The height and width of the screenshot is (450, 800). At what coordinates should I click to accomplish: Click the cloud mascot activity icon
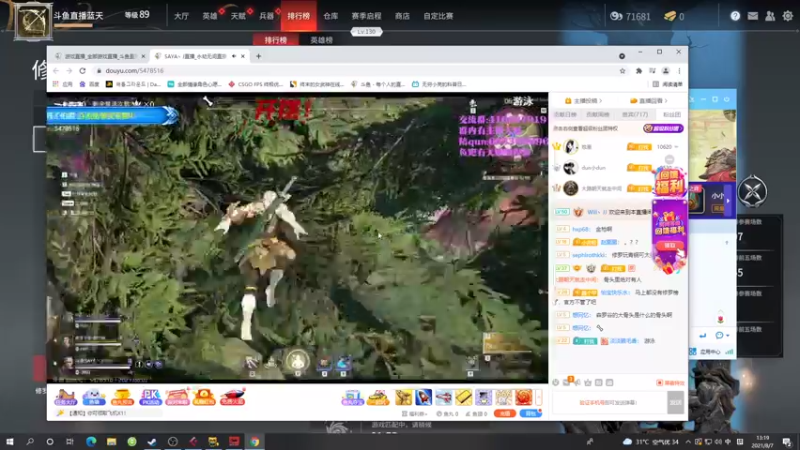coord(94,397)
